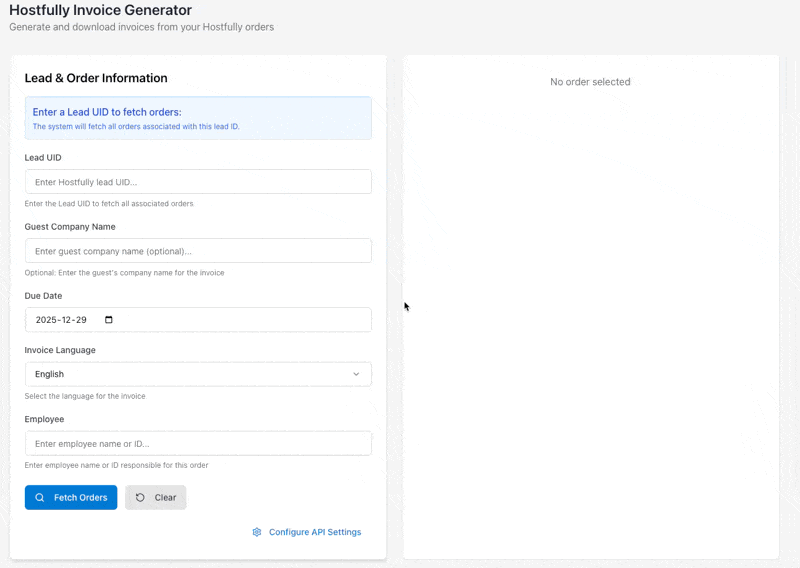Click the 'Due Date' label
Viewport: 800px width, 568px height.
(43, 295)
